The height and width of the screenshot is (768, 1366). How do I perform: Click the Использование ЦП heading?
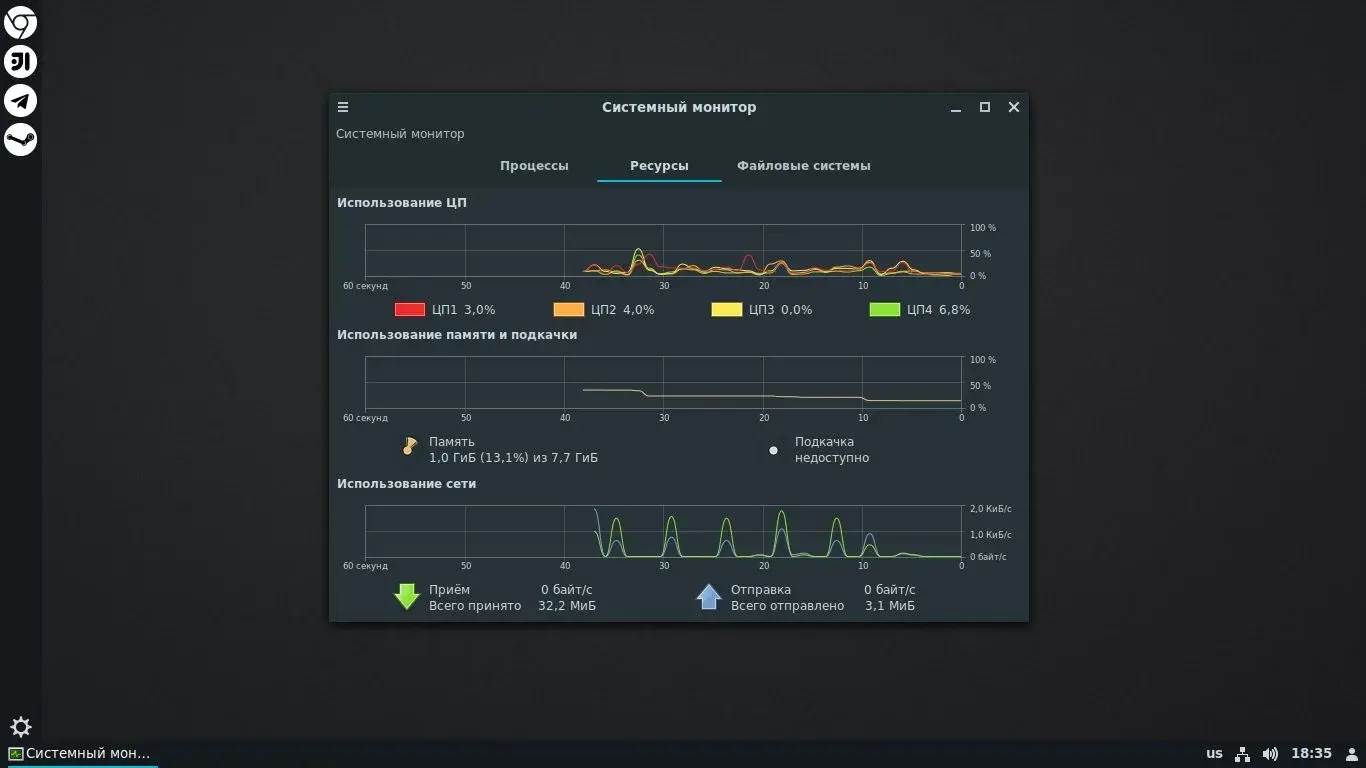click(402, 203)
